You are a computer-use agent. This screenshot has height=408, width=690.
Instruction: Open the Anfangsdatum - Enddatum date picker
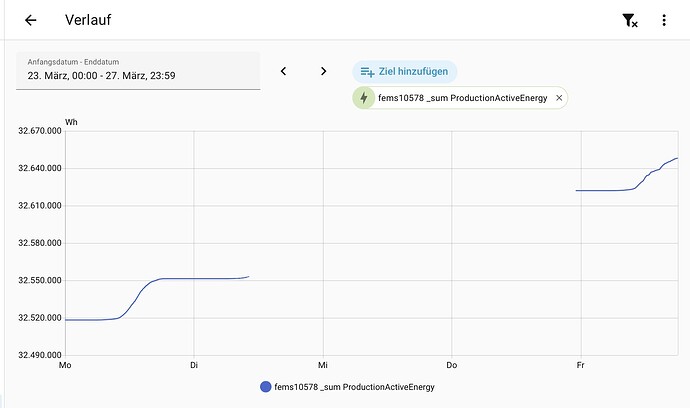click(x=138, y=70)
